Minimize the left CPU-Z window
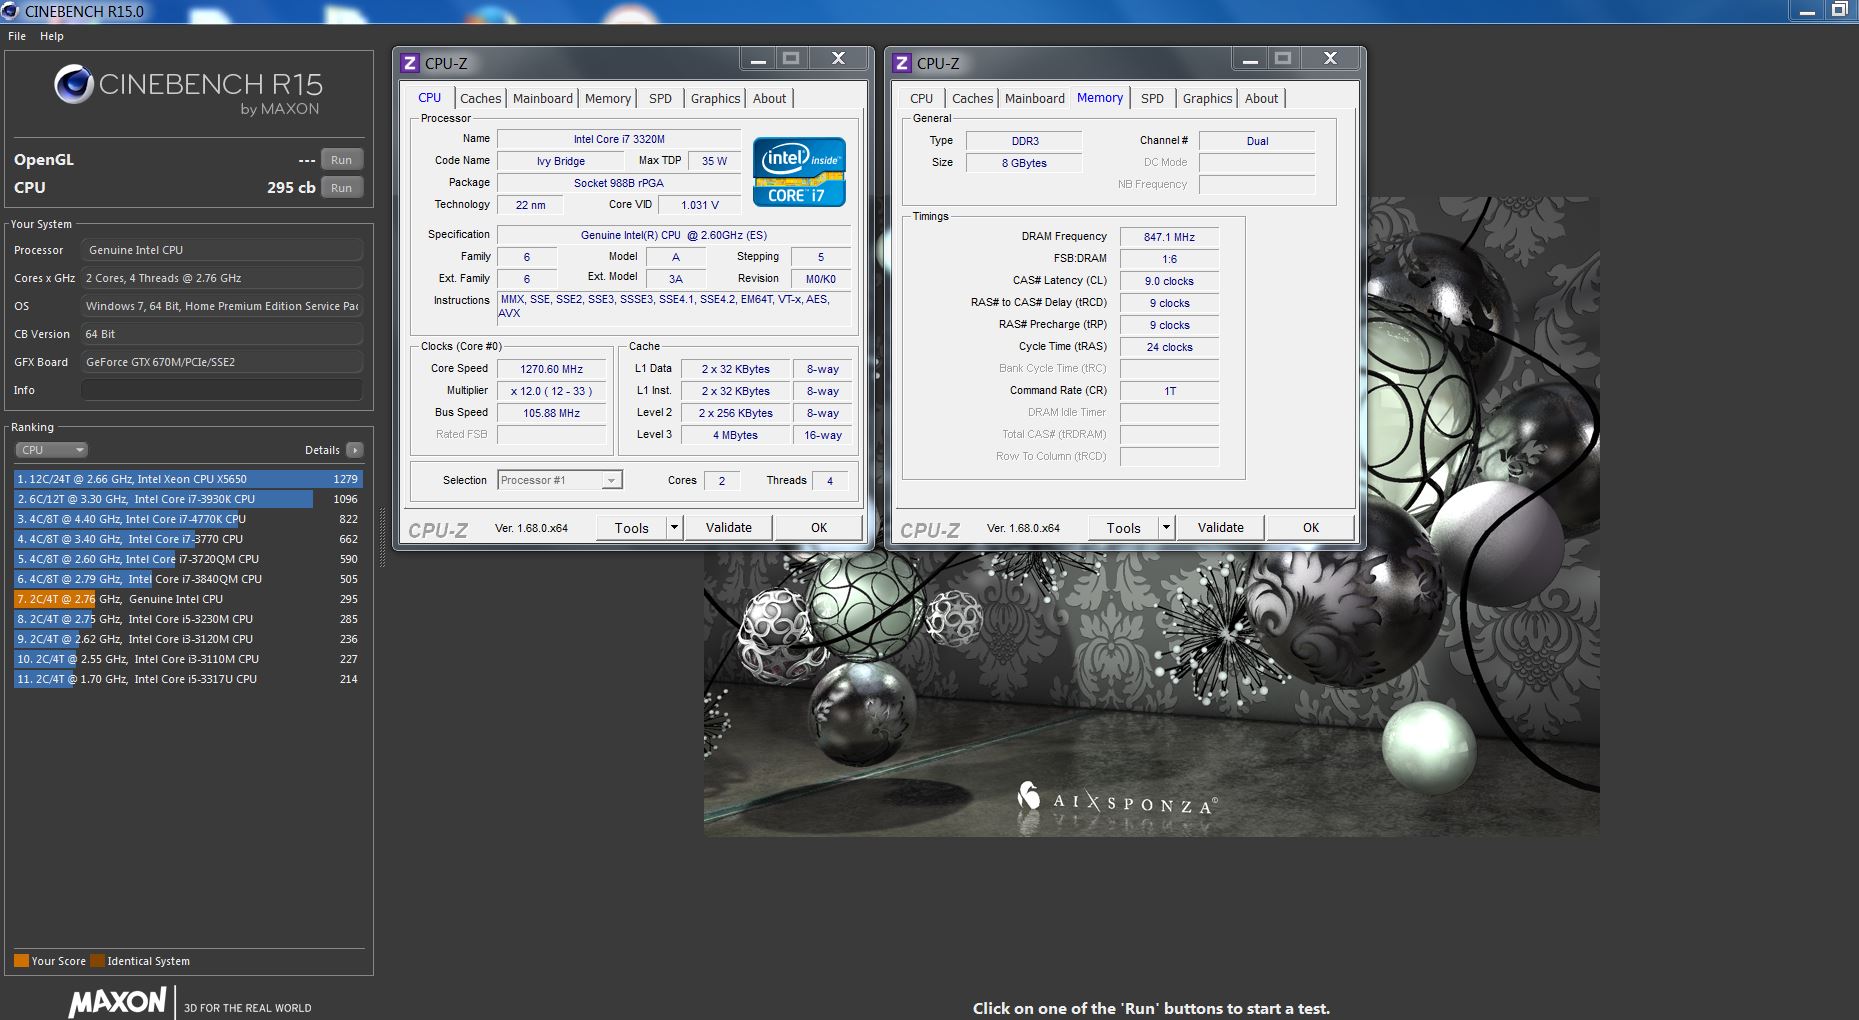1859x1020 pixels. click(758, 60)
